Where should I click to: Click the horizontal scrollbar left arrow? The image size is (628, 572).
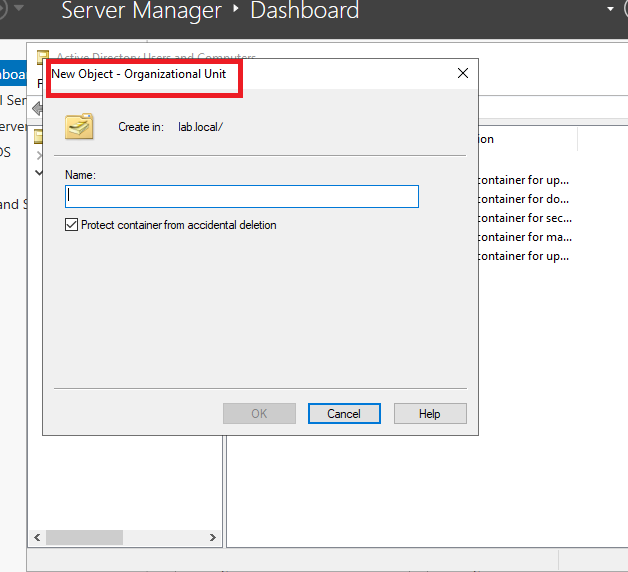coord(38,538)
